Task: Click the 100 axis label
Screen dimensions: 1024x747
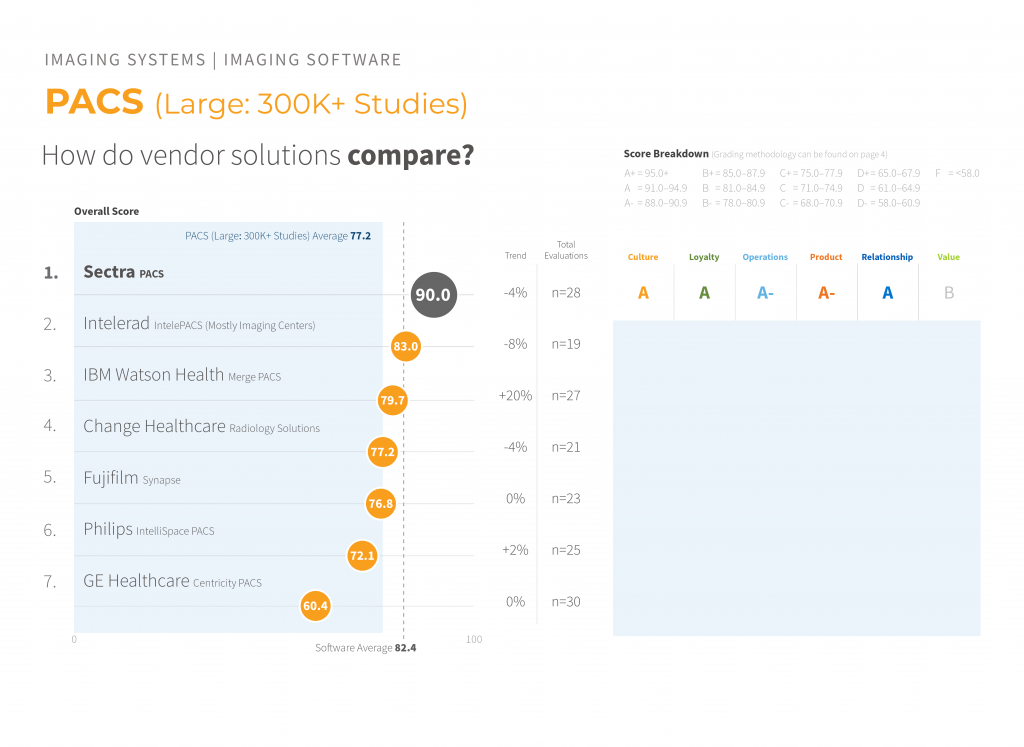Action: click(x=474, y=639)
